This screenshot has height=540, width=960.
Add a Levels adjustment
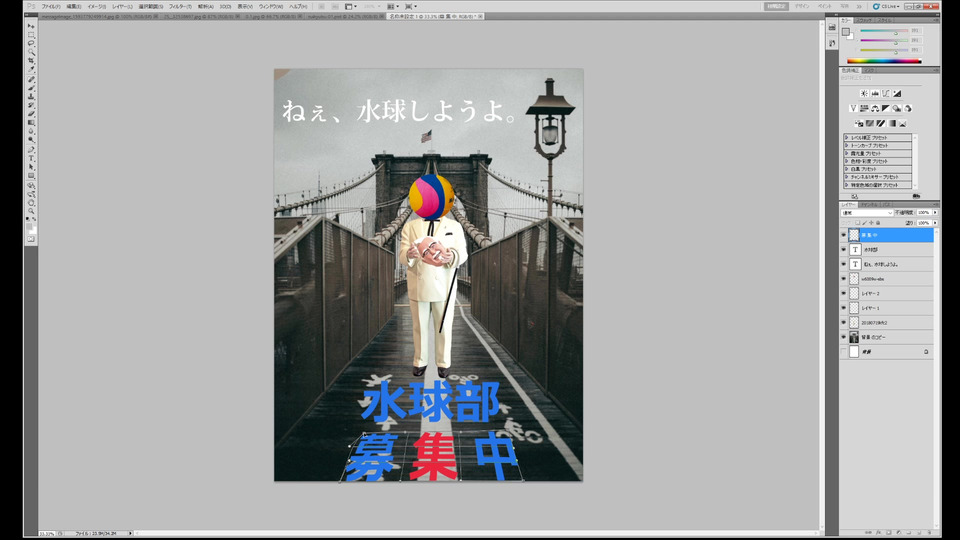click(x=875, y=94)
